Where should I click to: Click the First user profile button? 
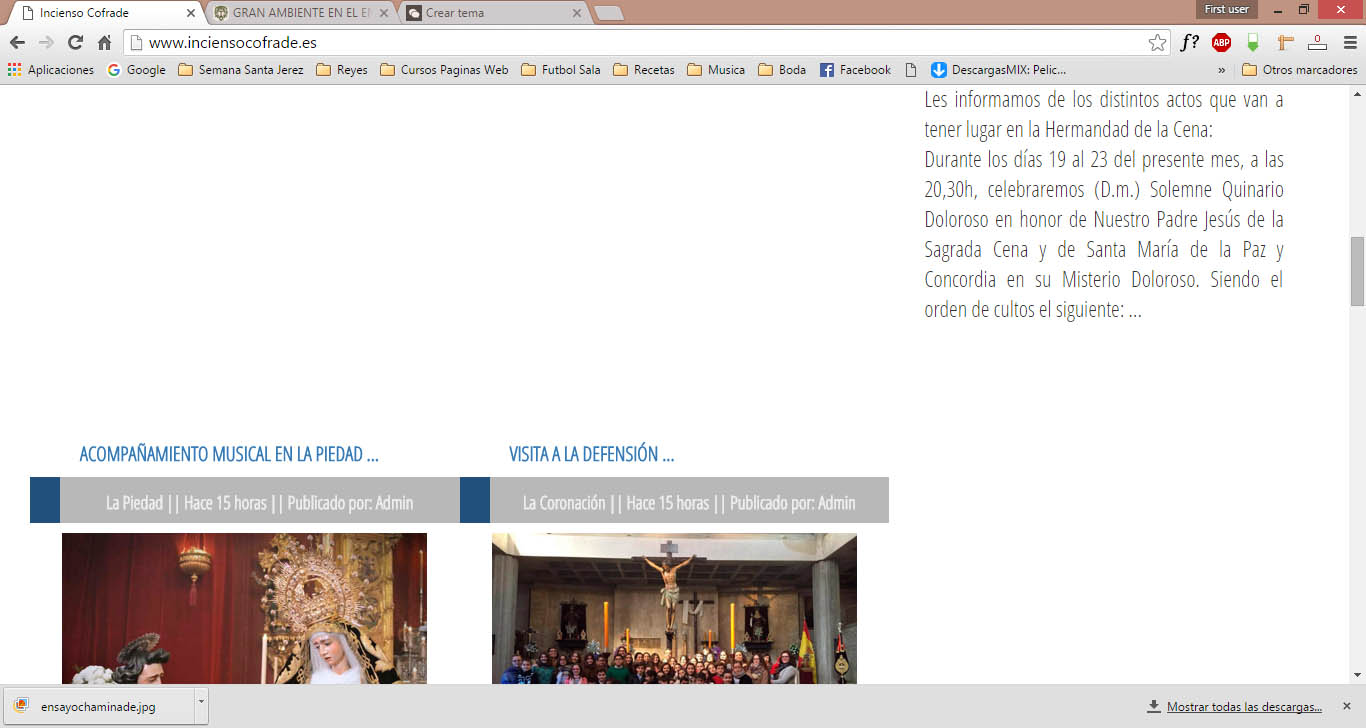[1226, 9]
